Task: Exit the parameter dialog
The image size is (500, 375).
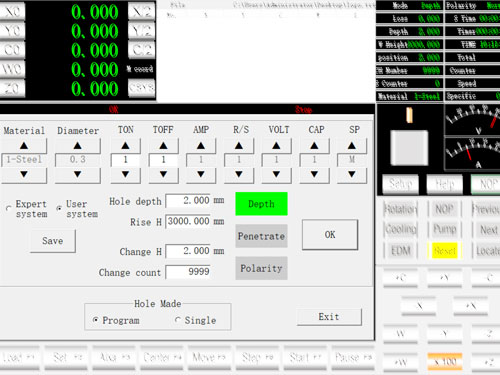Action: 329,317
